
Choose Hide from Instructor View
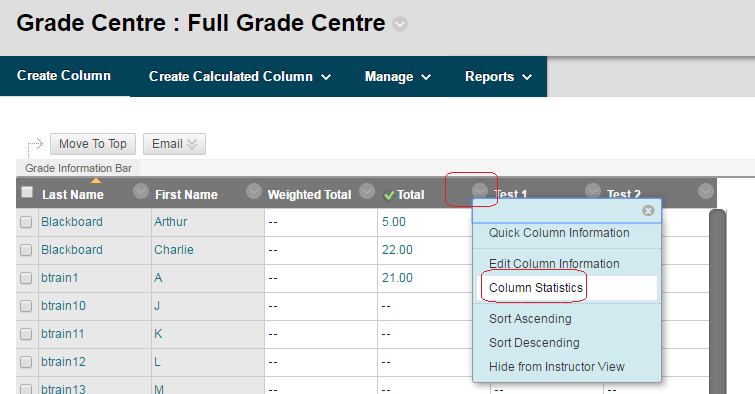(557, 367)
